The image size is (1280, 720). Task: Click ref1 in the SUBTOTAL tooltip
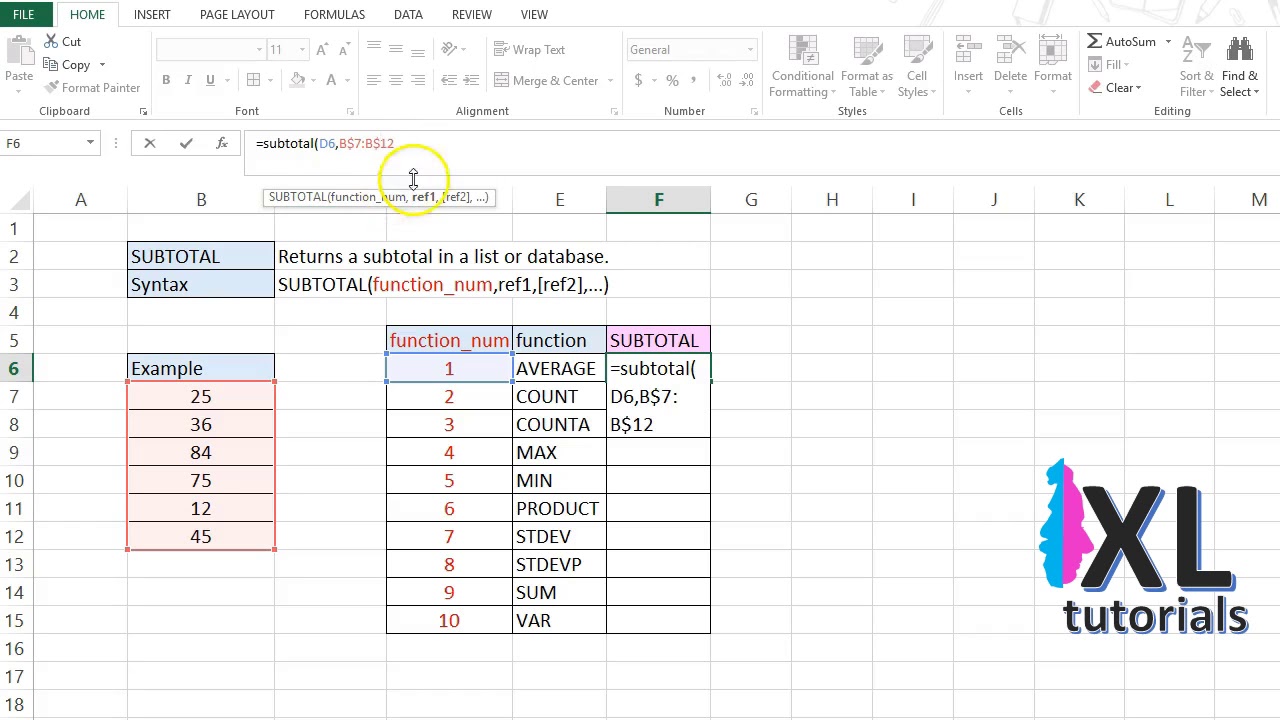(x=423, y=197)
